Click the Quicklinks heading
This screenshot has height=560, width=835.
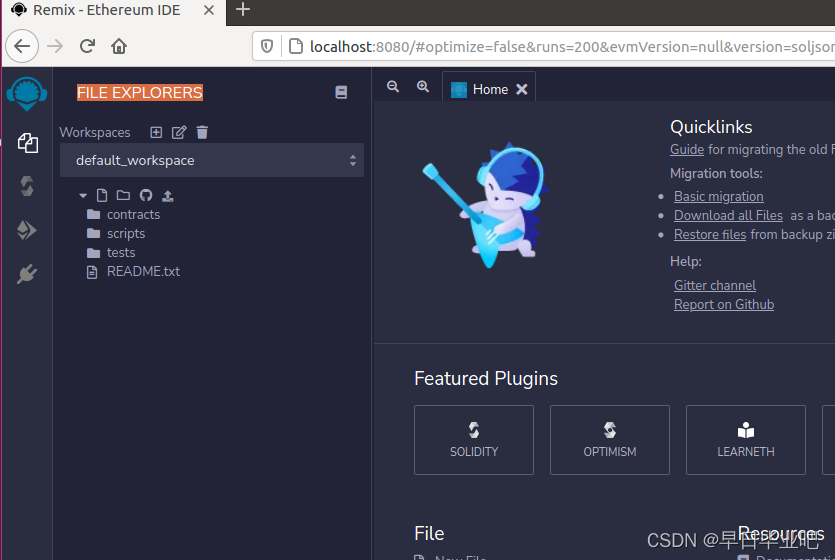[x=711, y=127]
